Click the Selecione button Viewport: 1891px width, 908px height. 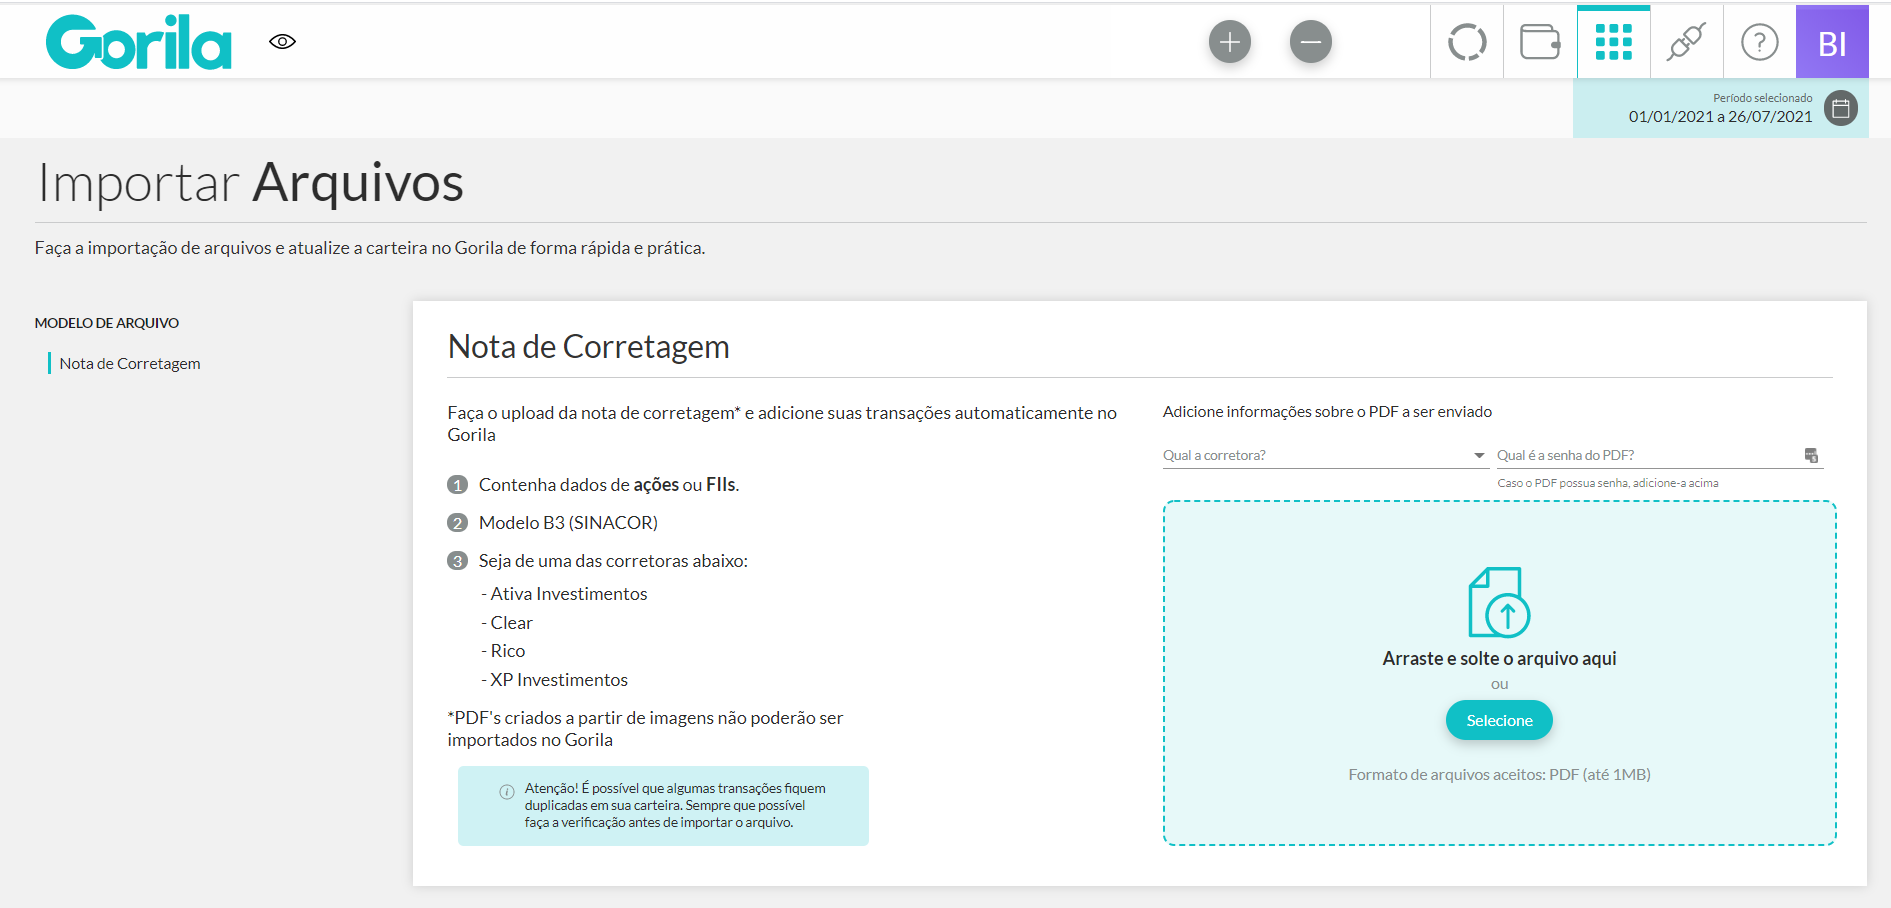(1499, 720)
